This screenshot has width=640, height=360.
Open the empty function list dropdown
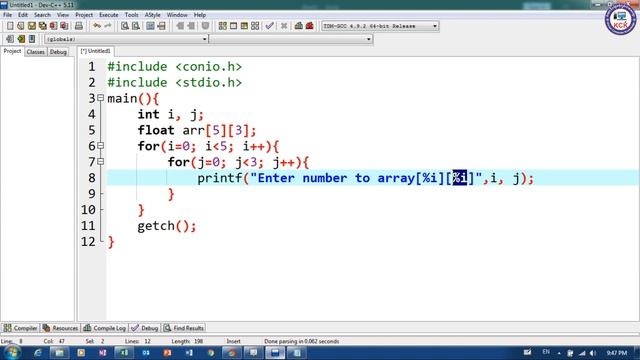tap(291, 39)
